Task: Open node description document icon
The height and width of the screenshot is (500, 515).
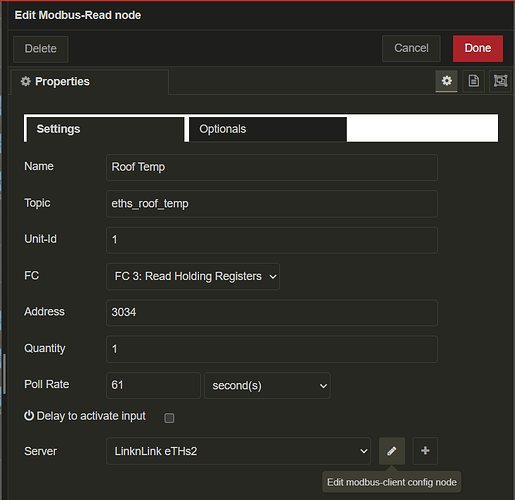Action: (x=473, y=81)
